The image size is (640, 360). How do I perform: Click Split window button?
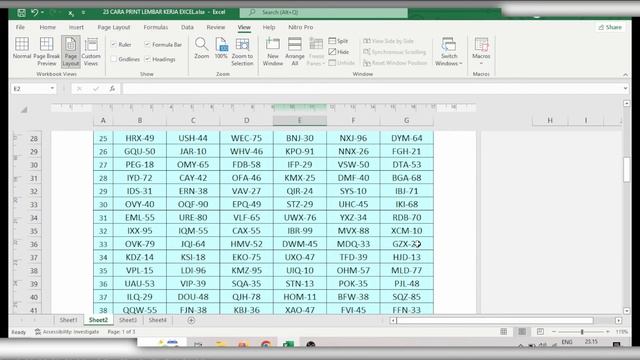(x=338, y=41)
